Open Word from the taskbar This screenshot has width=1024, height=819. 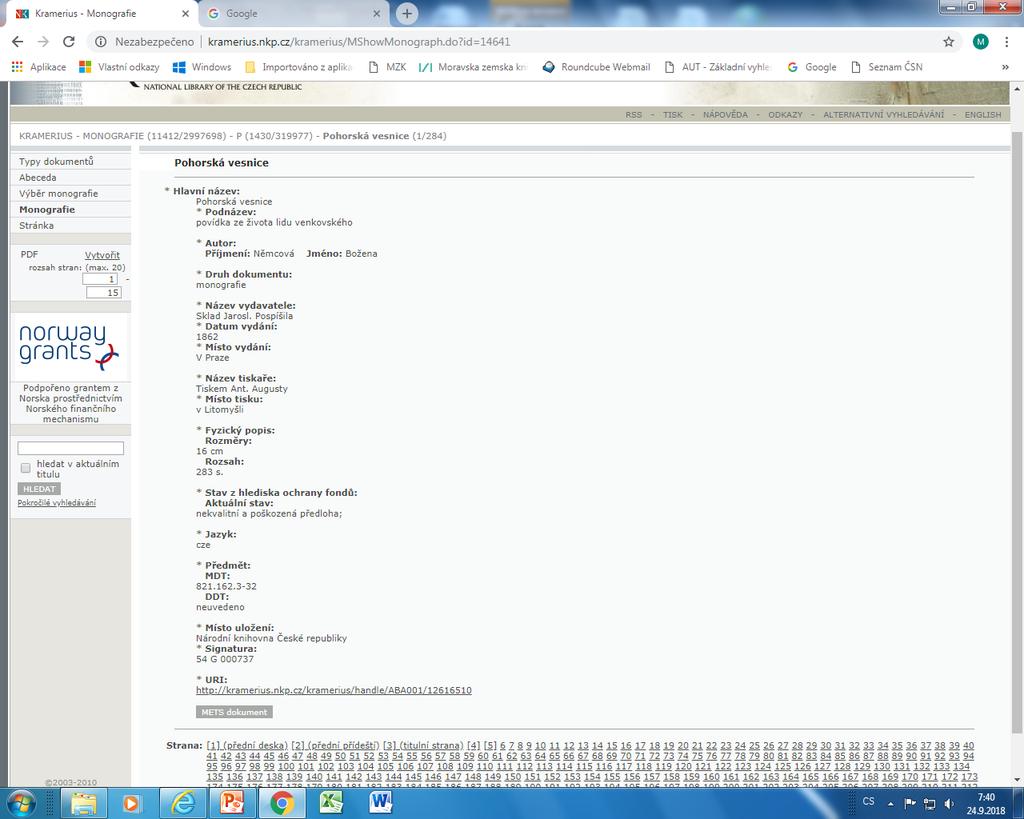pyautogui.click(x=381, y=803)
